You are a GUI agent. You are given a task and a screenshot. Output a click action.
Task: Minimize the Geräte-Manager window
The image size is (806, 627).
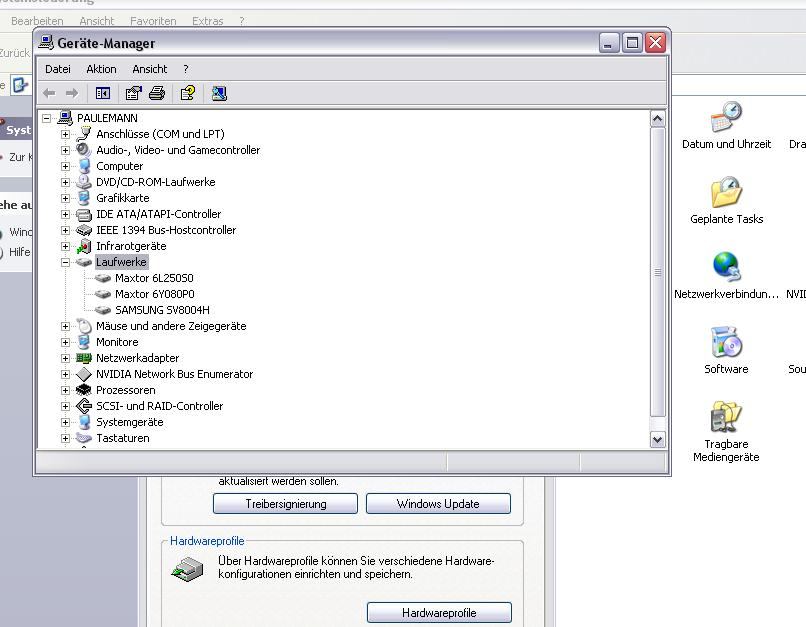[x=609, y=43]
